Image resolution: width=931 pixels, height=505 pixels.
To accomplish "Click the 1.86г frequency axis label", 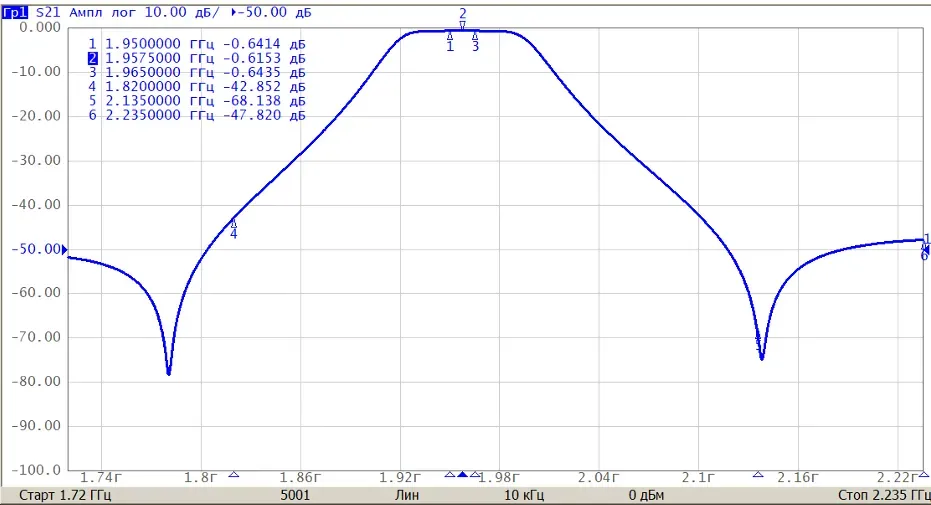I will pyautogui.click(x=300, y=477).
